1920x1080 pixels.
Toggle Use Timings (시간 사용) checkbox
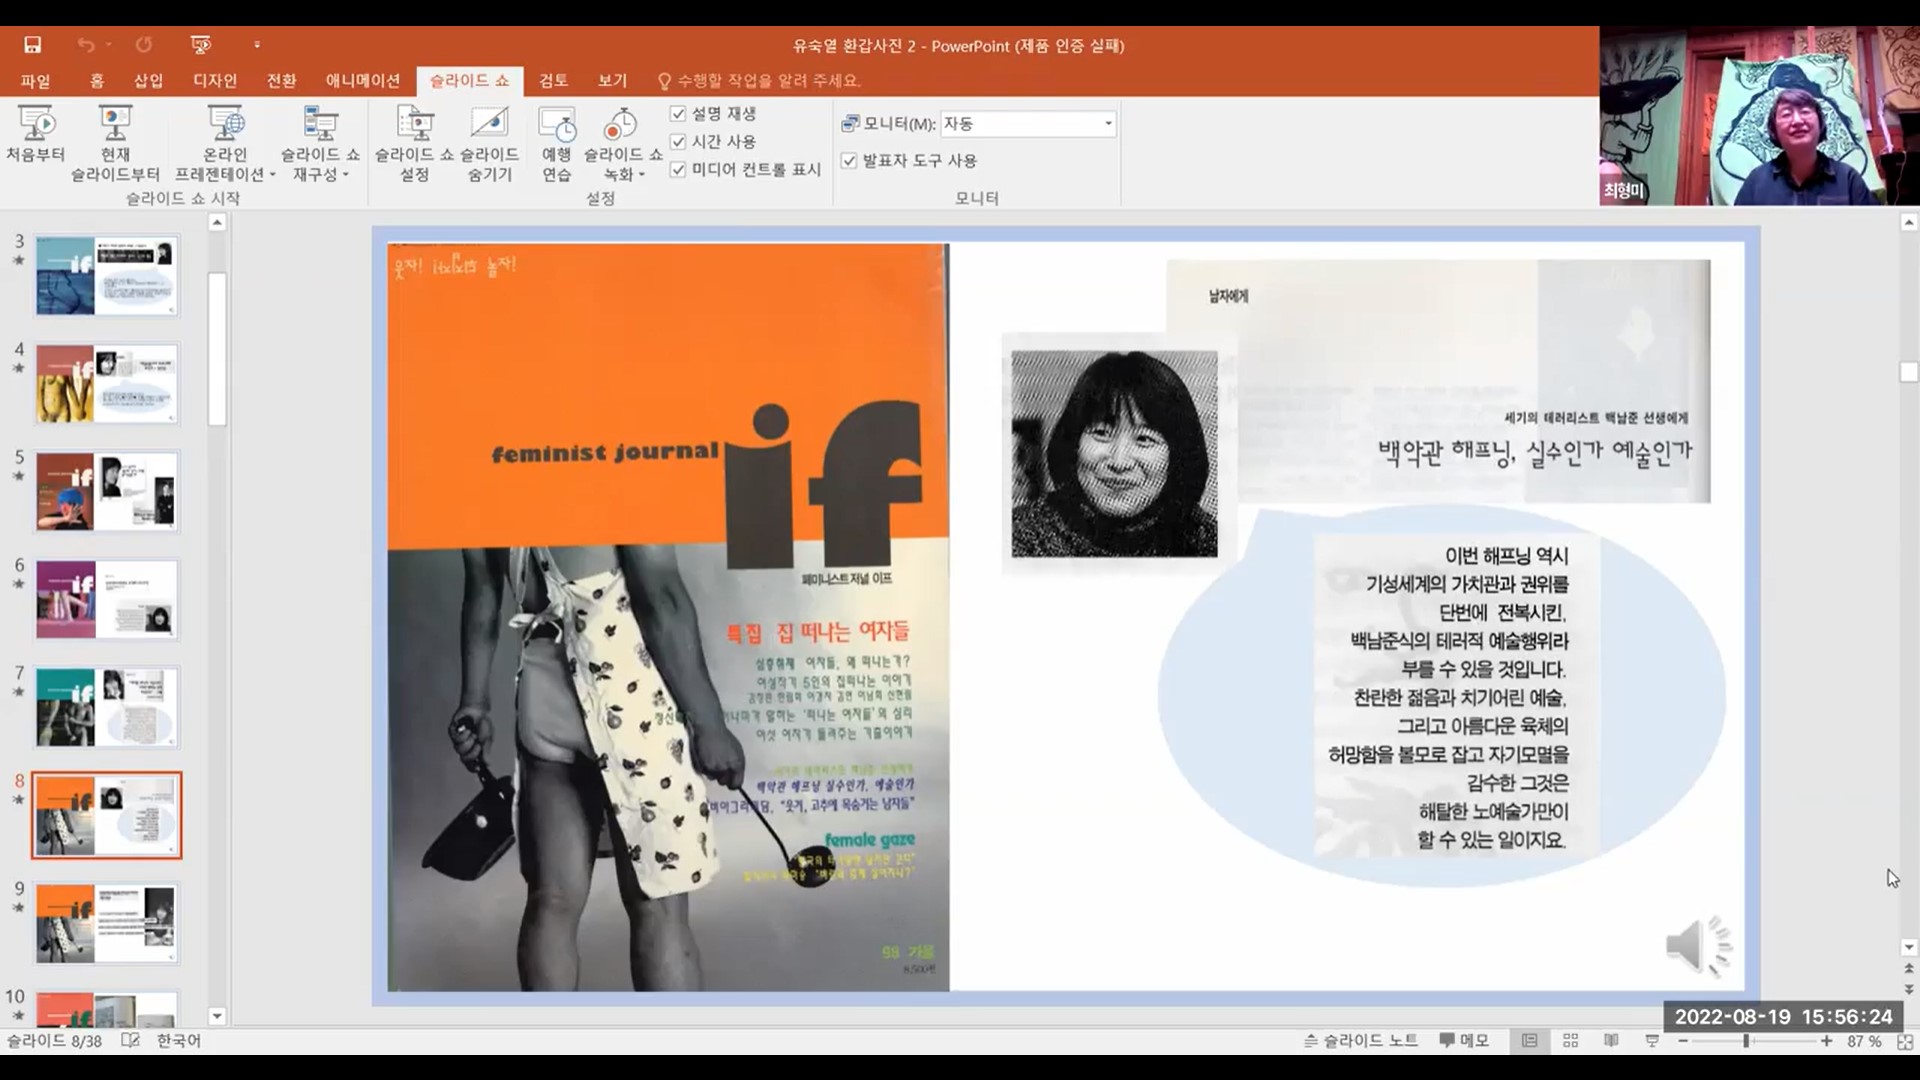[x=678, y=142]
